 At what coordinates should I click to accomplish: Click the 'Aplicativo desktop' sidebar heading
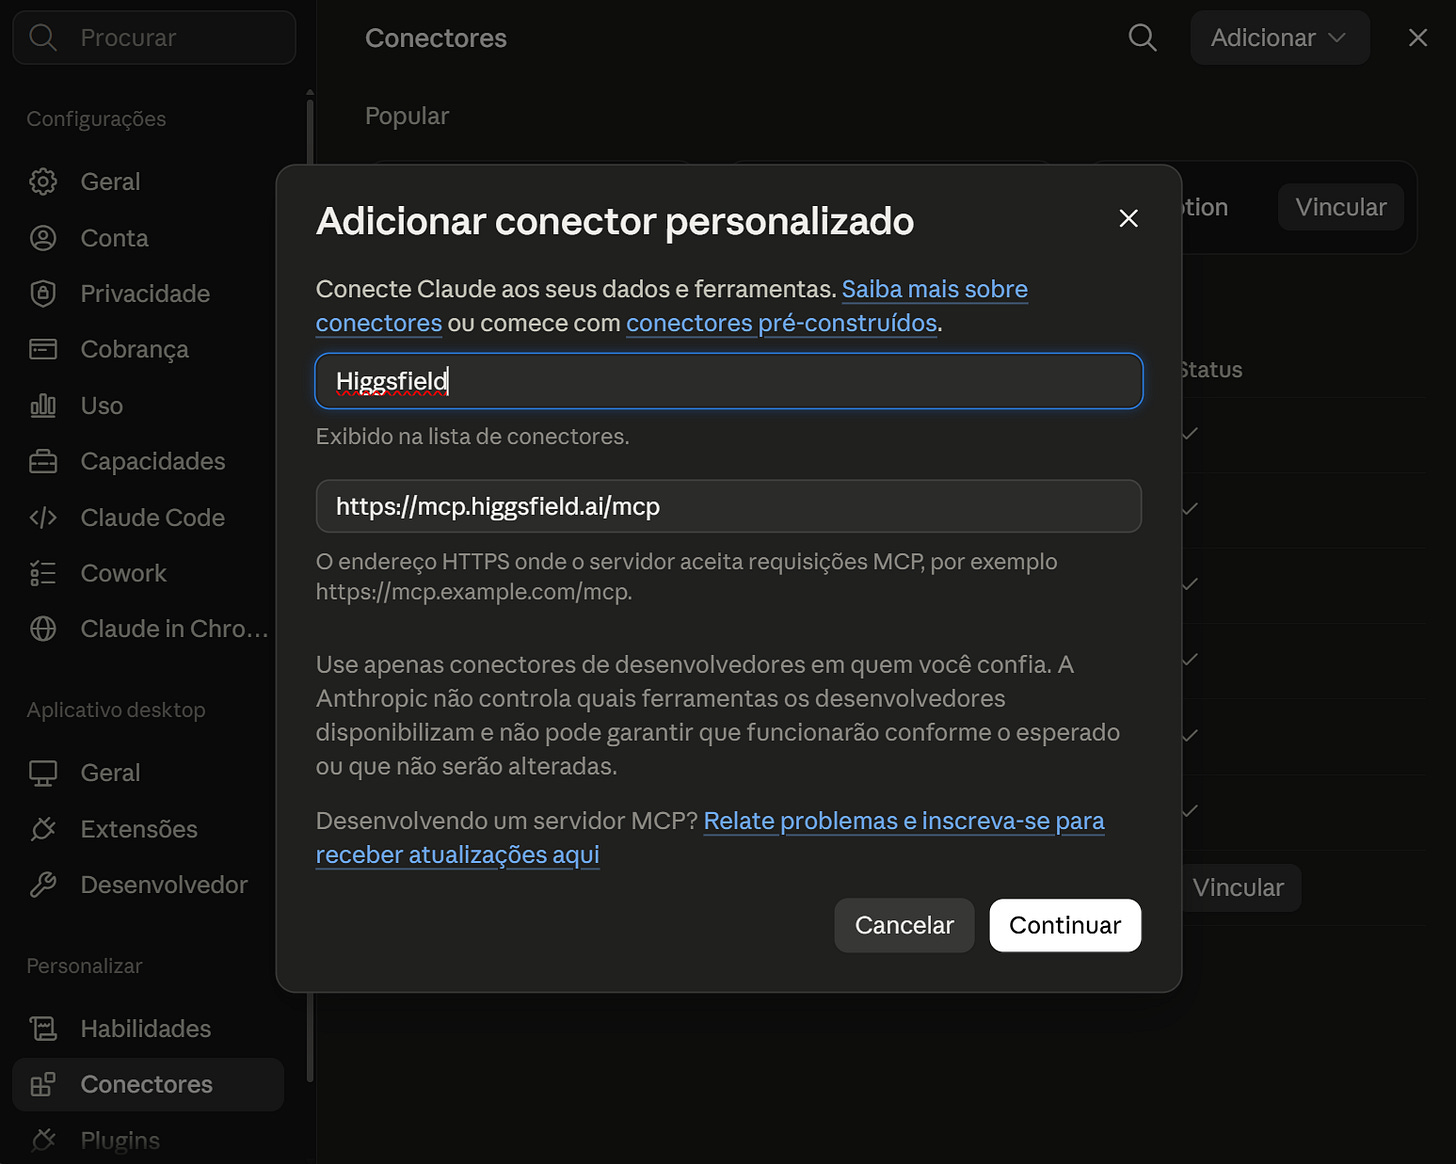pos(116,710)
